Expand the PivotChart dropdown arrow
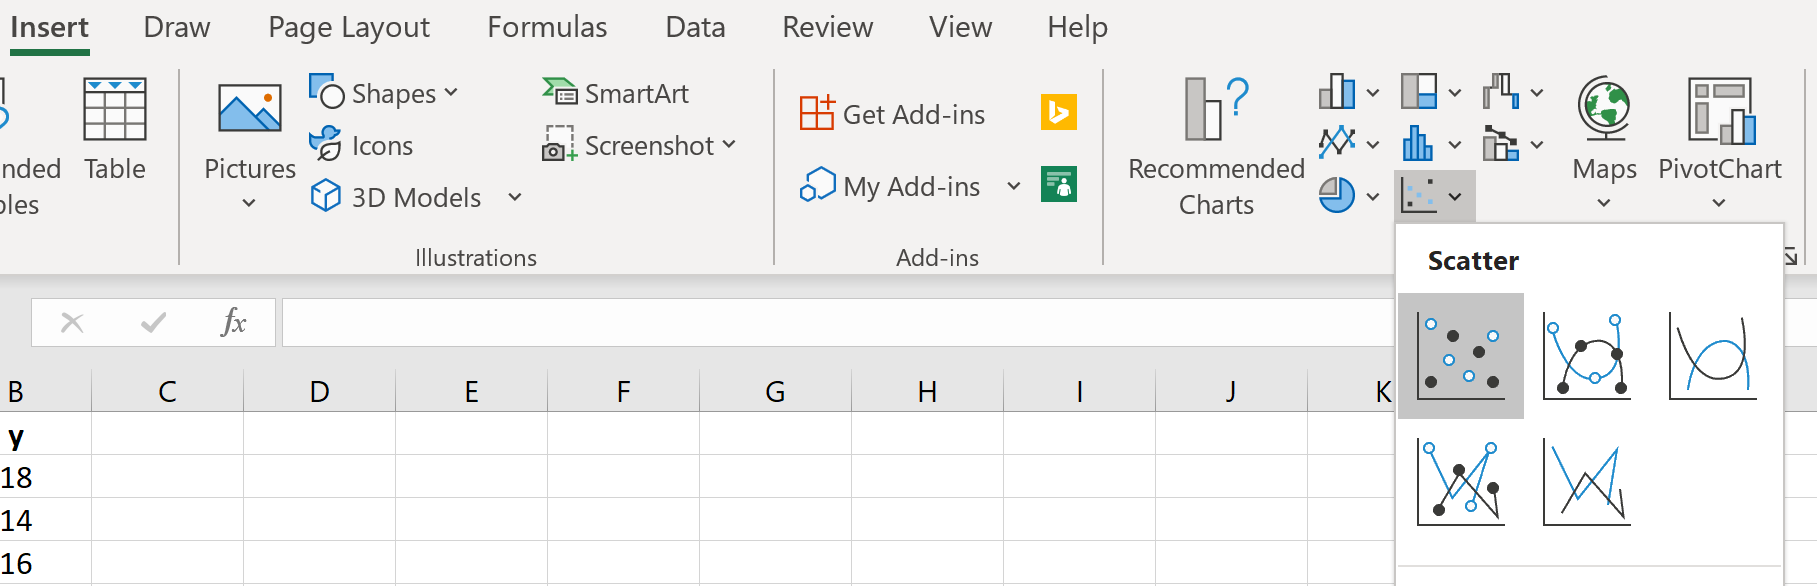 click(x=1719, y=203)
